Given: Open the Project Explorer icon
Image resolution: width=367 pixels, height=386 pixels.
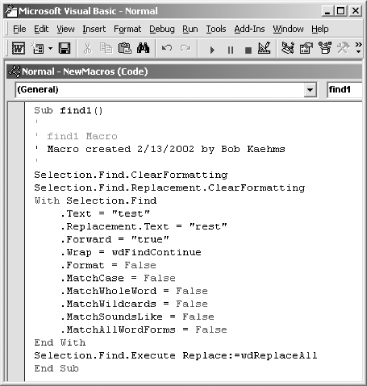Looking at the screenshot, I should (x=288, y=49).
